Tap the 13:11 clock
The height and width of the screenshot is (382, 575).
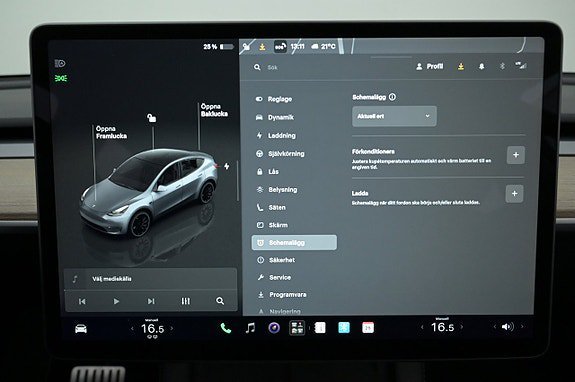[297, 47]
